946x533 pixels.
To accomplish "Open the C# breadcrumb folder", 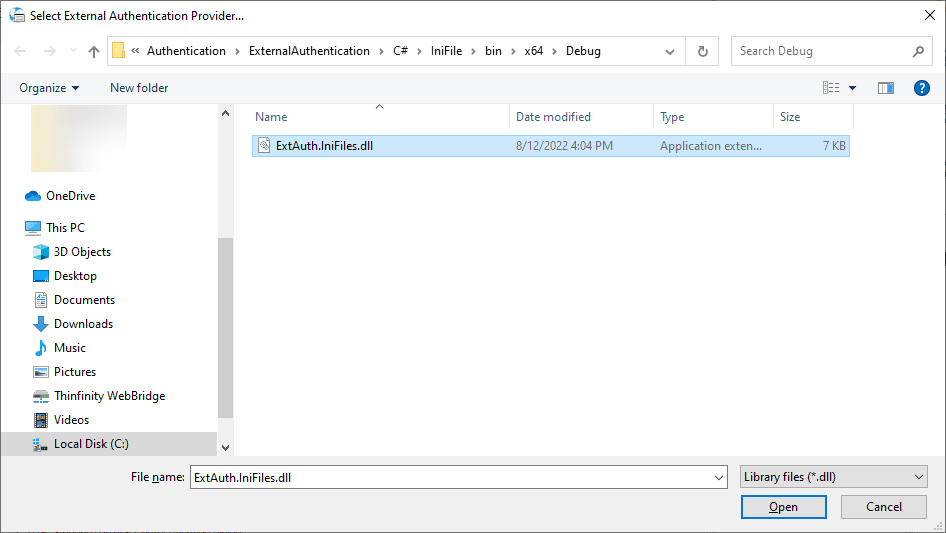I will [x=401, y=51].
